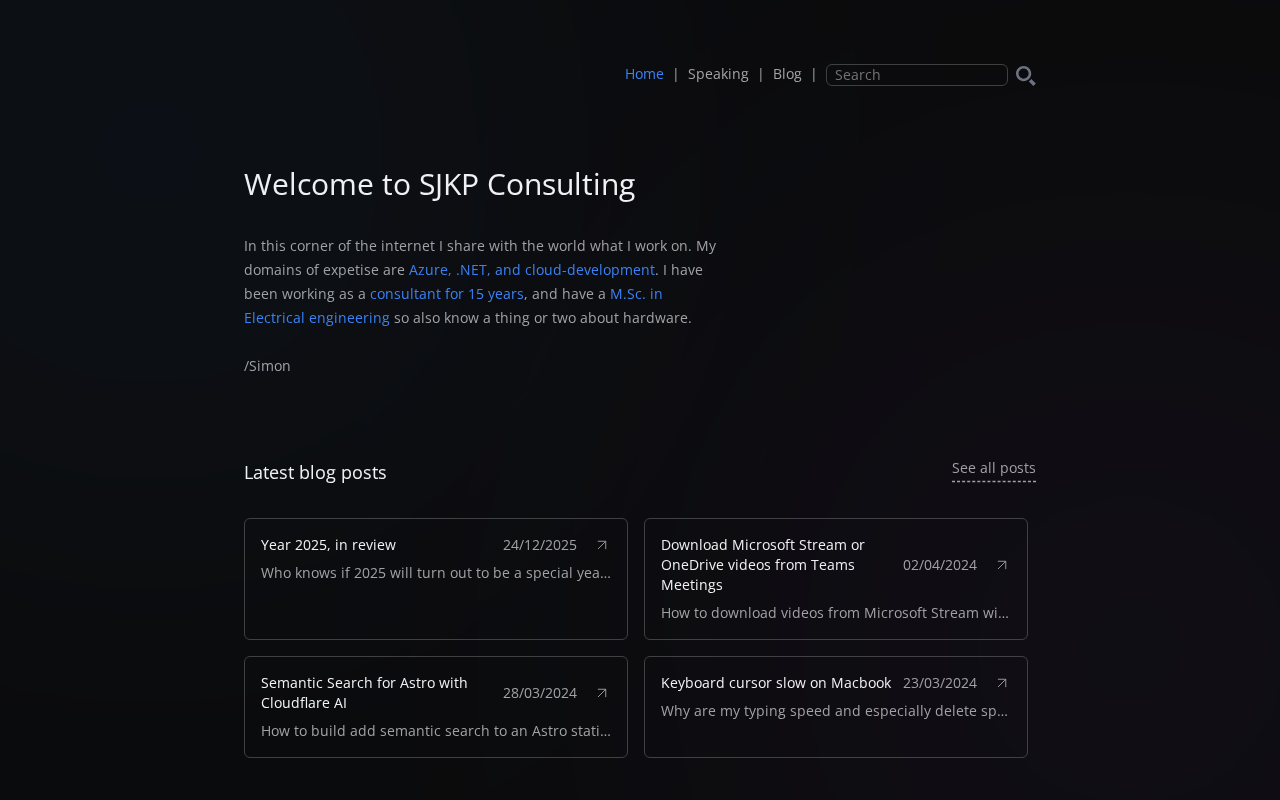The width and height of the screenshot is (1280, 800).
Task: Open Keyboard cursor slow on Macbook post
Action: (776, 683)
